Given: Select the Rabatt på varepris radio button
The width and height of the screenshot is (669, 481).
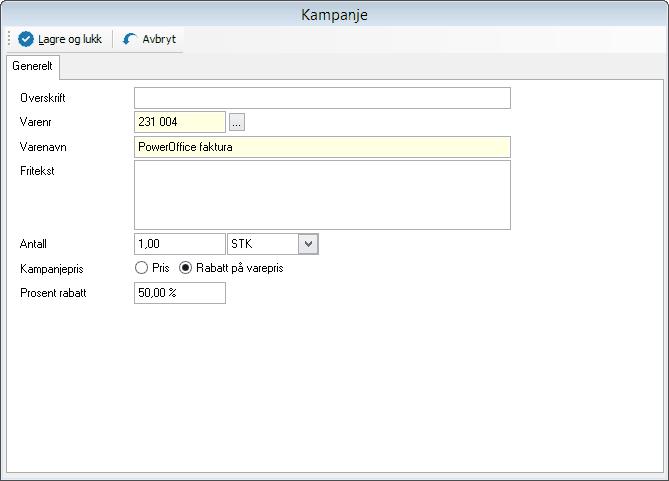Looking at the screenshot, I should pyautogui.click(x=185, y=268).
